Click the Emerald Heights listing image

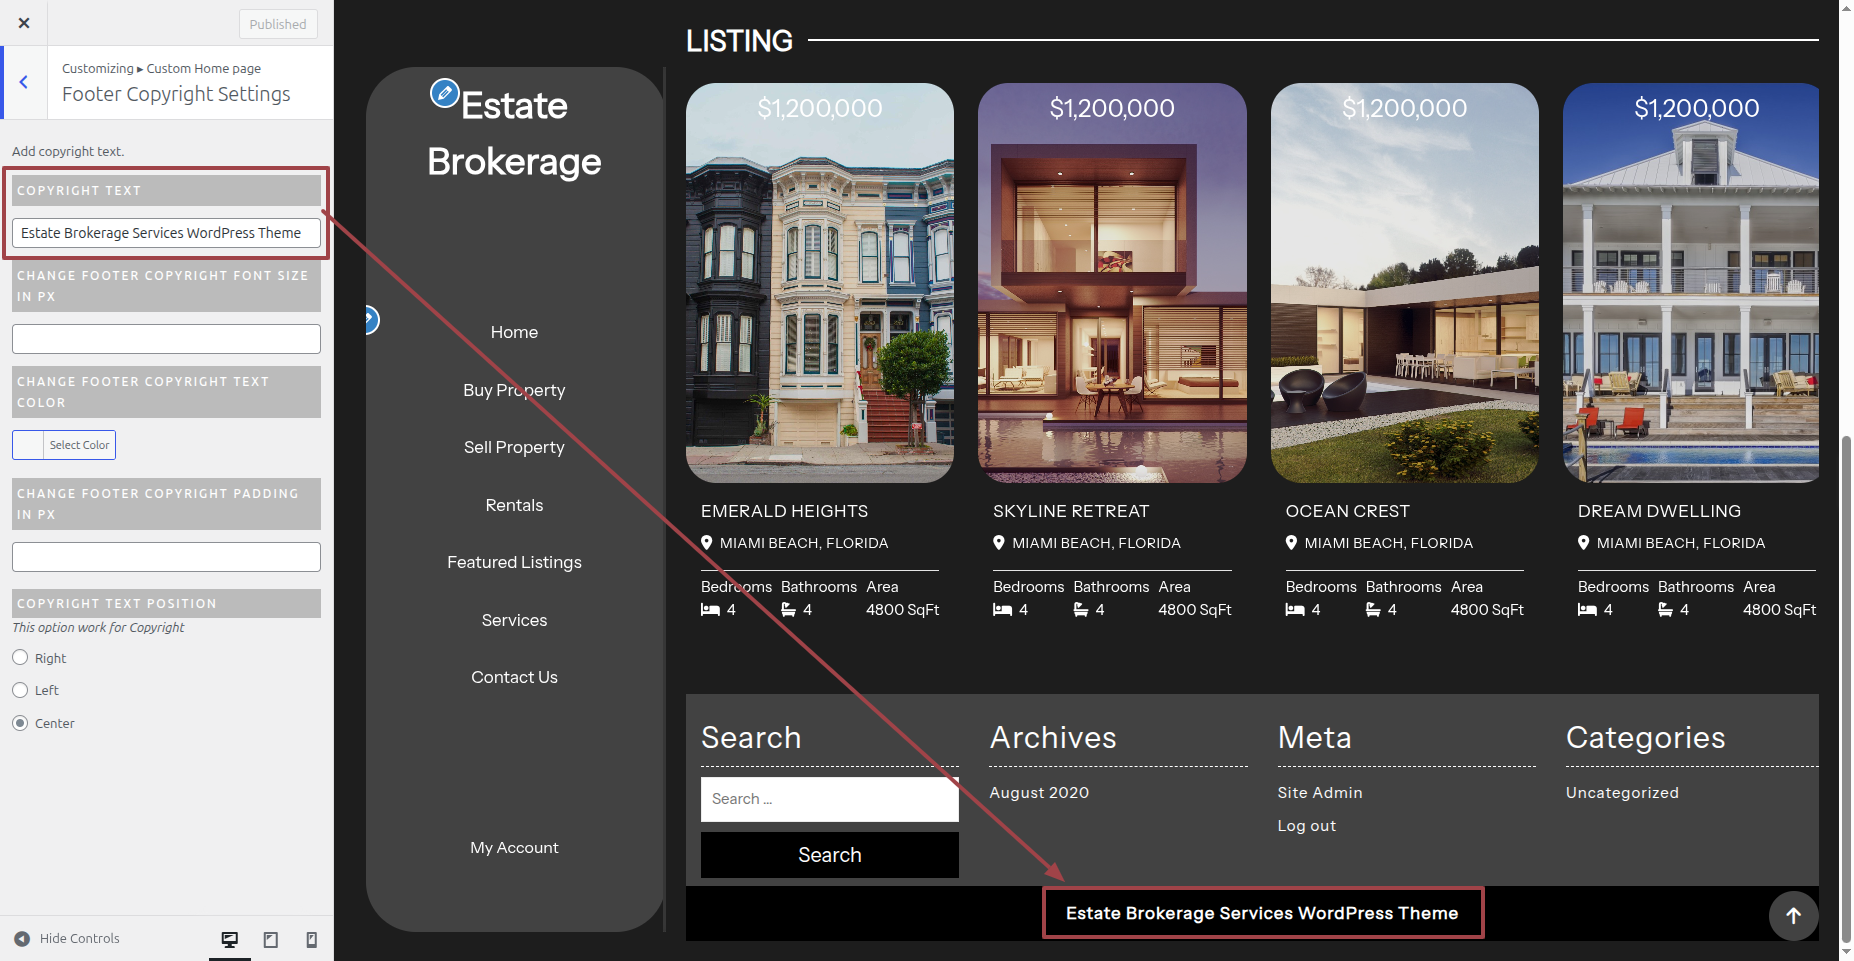pos(819,283)
